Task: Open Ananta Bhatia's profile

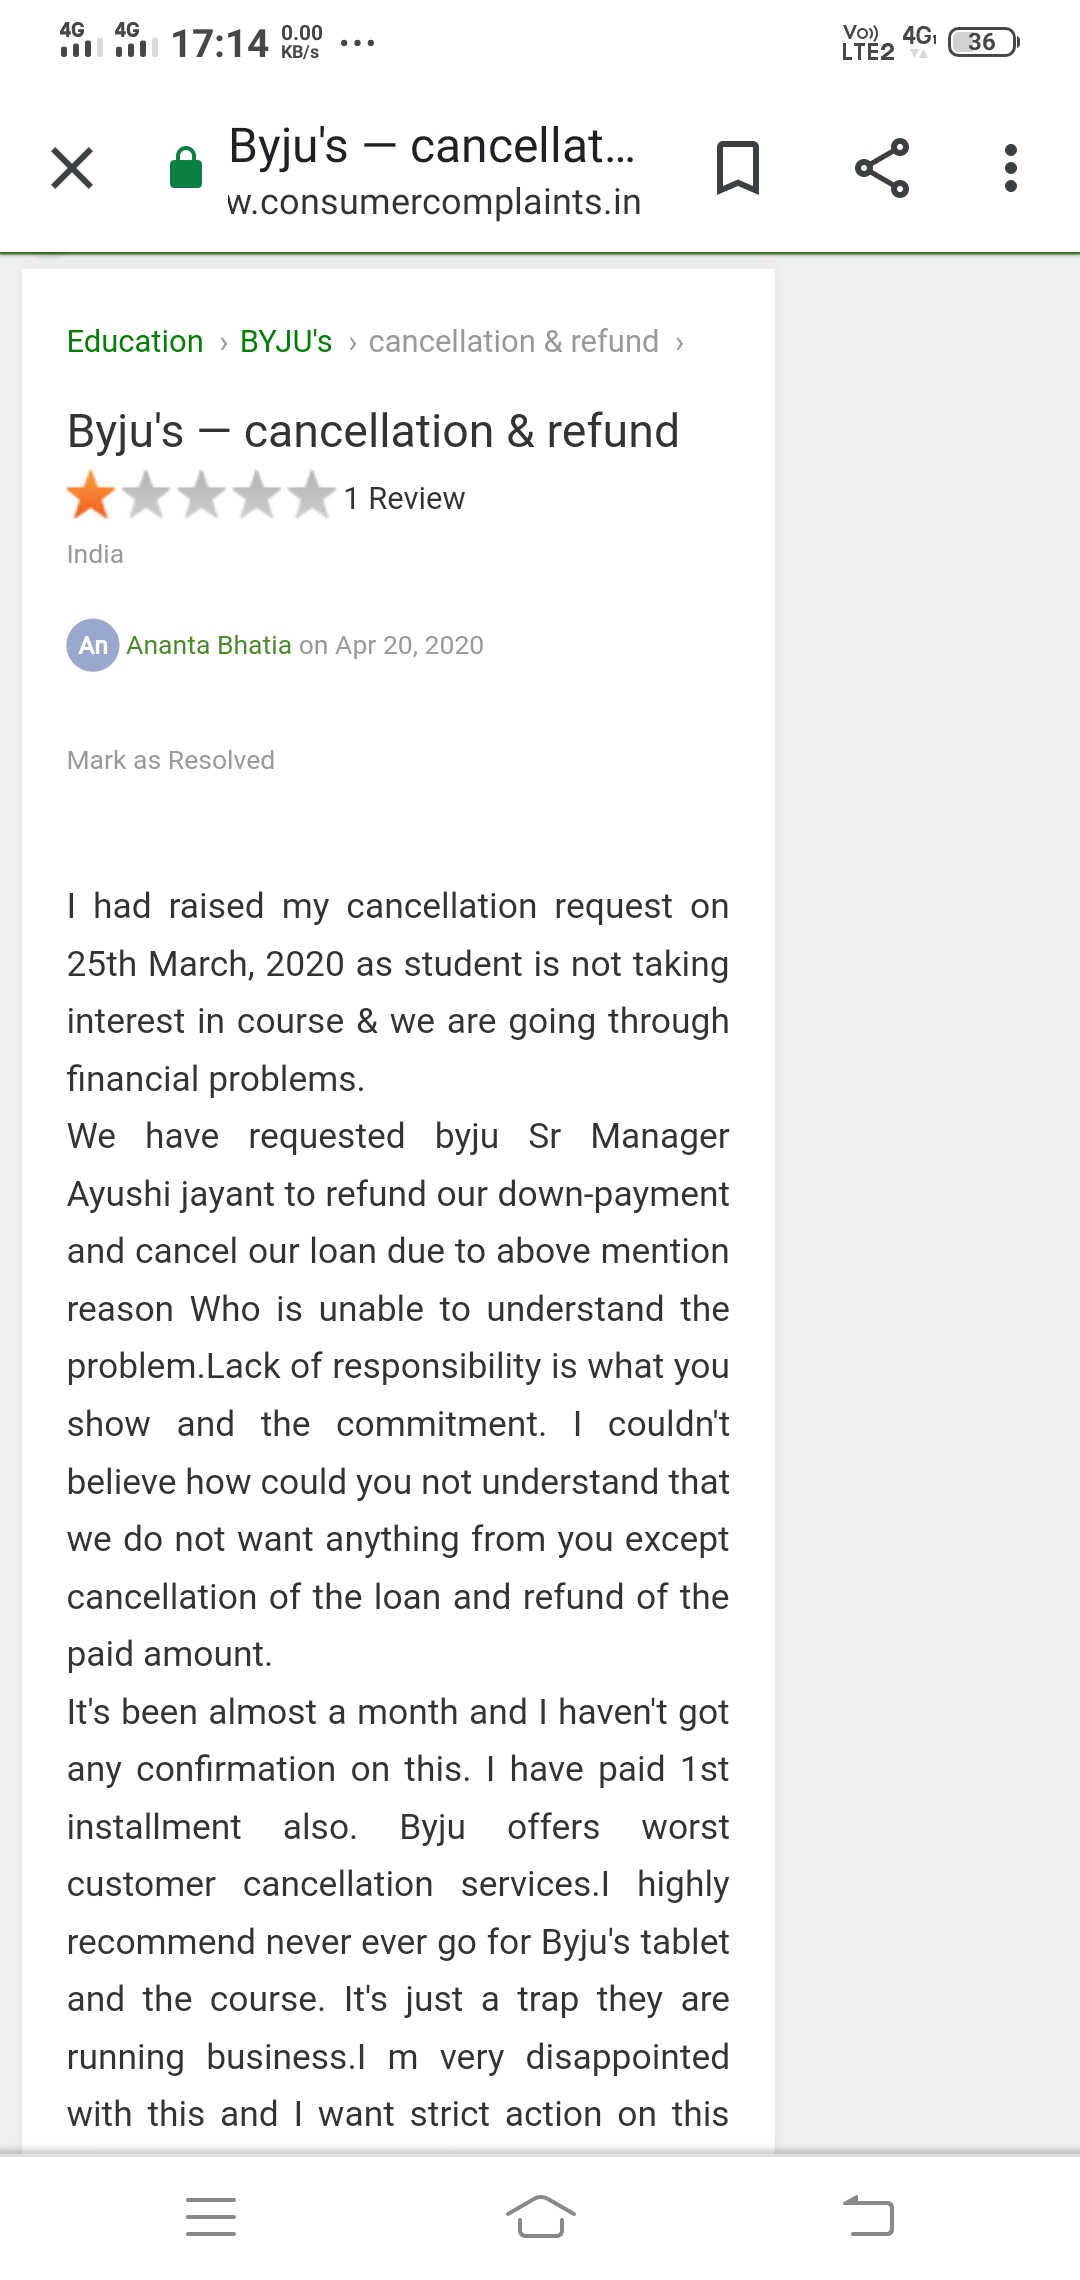Action: (208, 645)
